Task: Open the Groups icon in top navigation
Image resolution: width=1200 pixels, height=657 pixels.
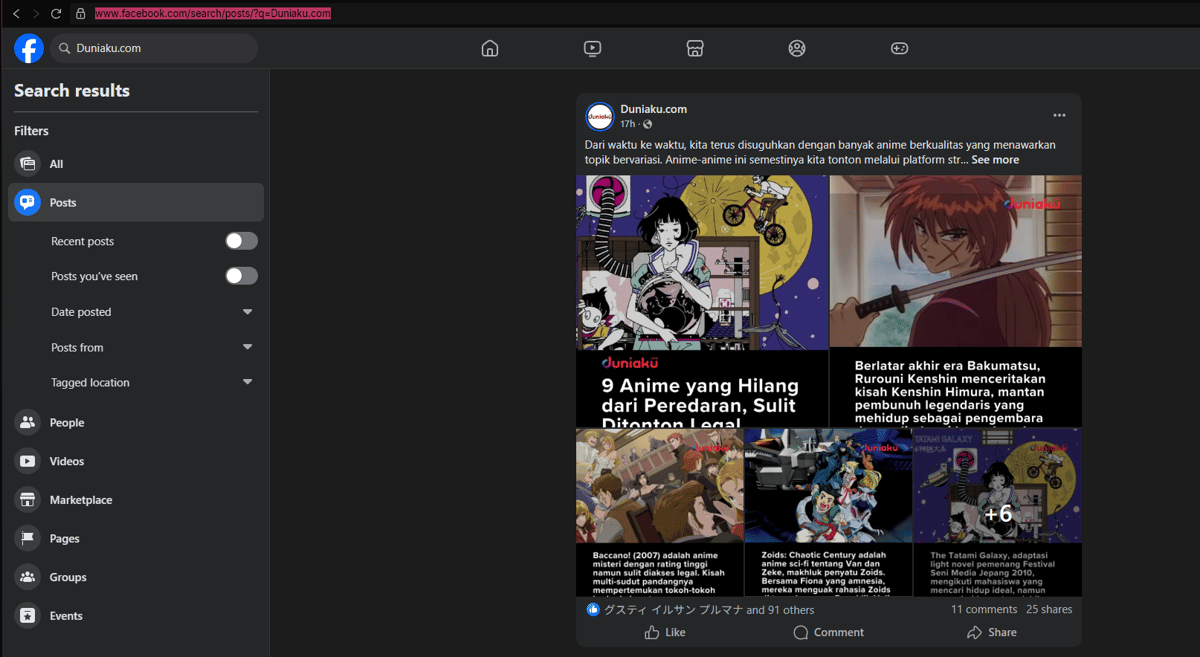Action: click(x=797, y=48)
